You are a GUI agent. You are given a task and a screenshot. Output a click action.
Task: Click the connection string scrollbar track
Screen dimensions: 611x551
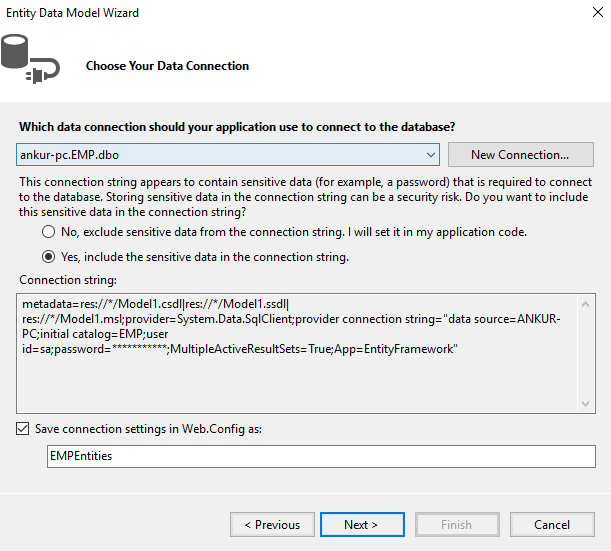tap(586, 353)
